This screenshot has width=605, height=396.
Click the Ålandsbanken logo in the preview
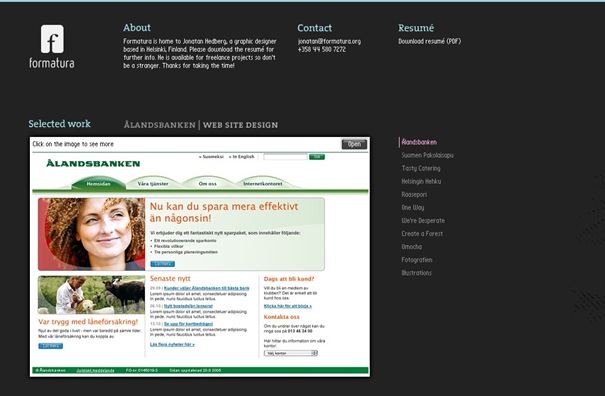93,163
